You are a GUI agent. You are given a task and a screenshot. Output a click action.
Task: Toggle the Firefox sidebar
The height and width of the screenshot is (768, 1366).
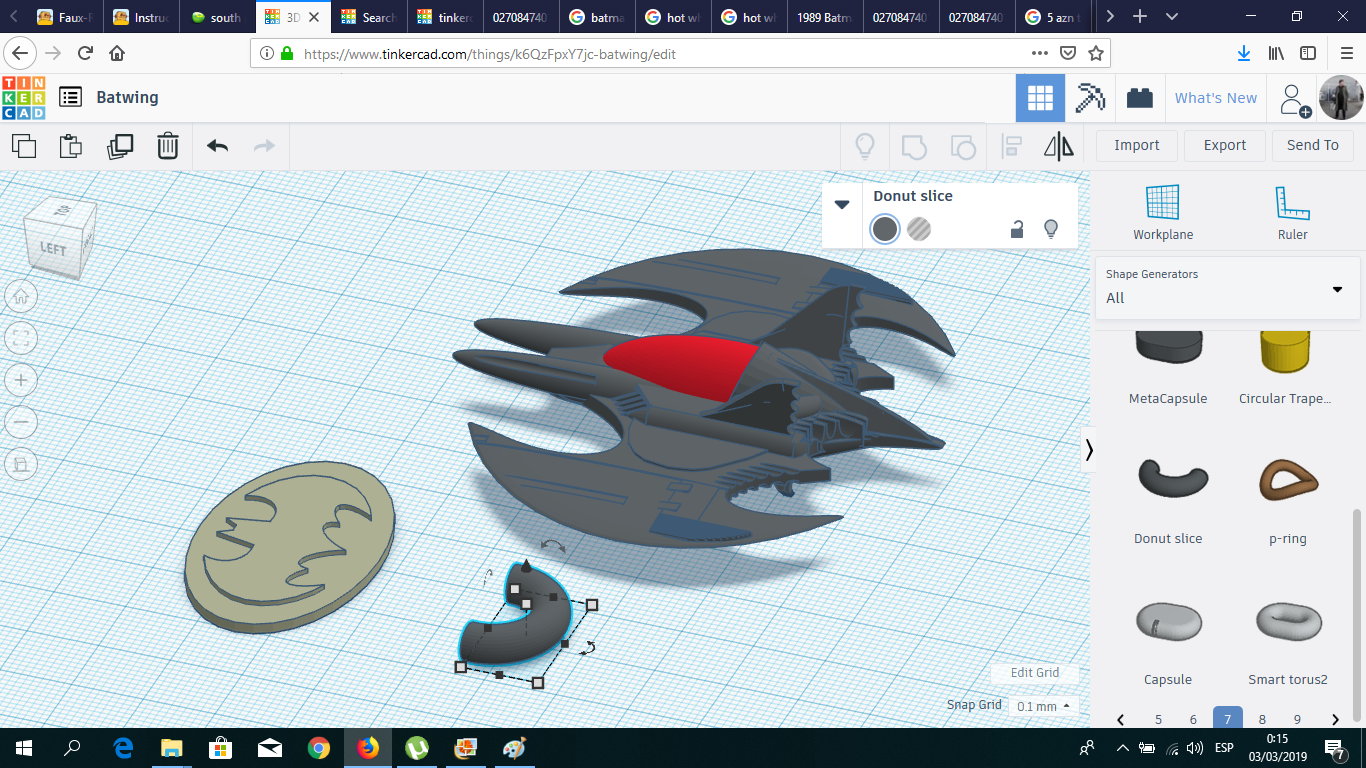(x=1308, y=53)
